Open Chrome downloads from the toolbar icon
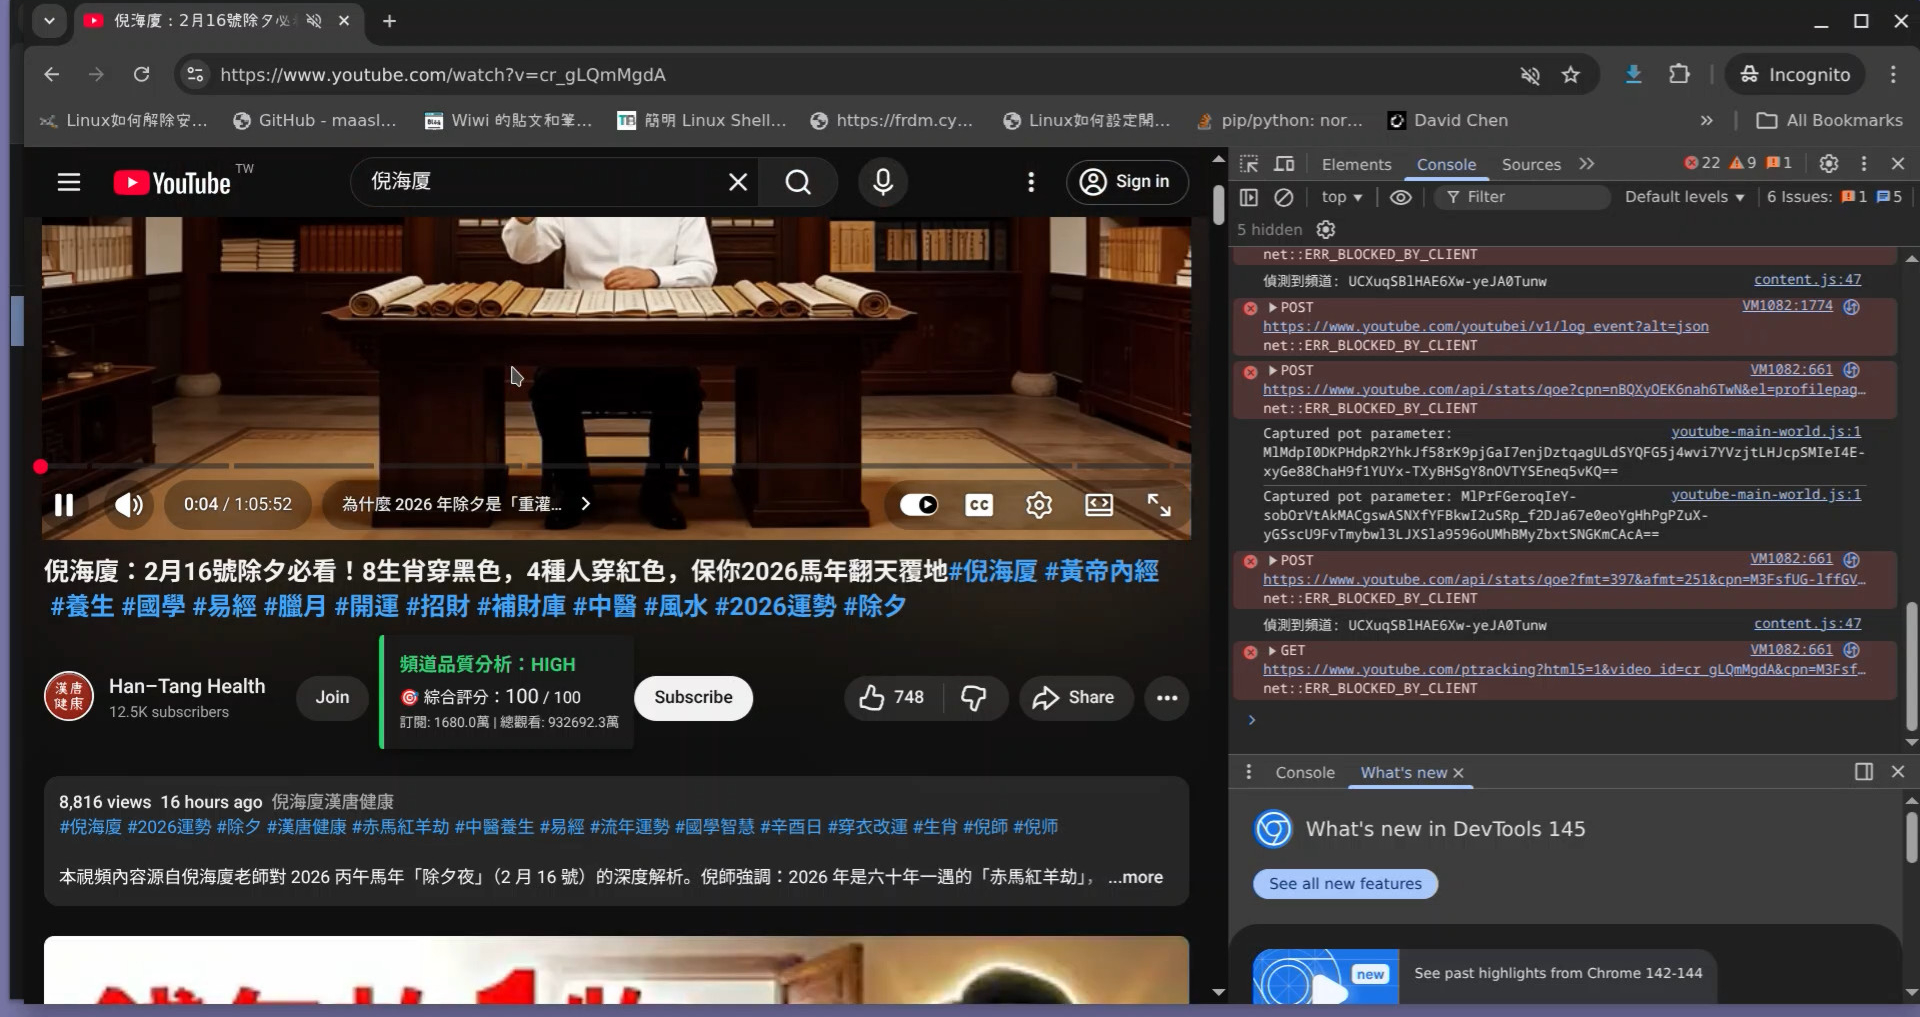 point(1634,74)
